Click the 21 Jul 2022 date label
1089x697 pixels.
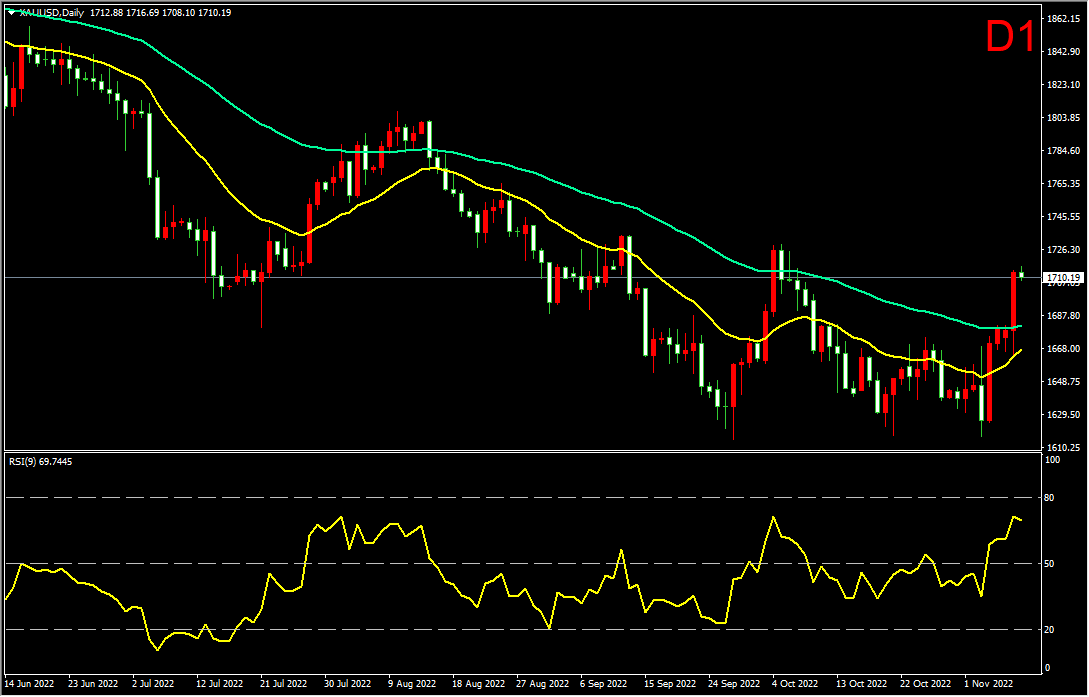284,684
